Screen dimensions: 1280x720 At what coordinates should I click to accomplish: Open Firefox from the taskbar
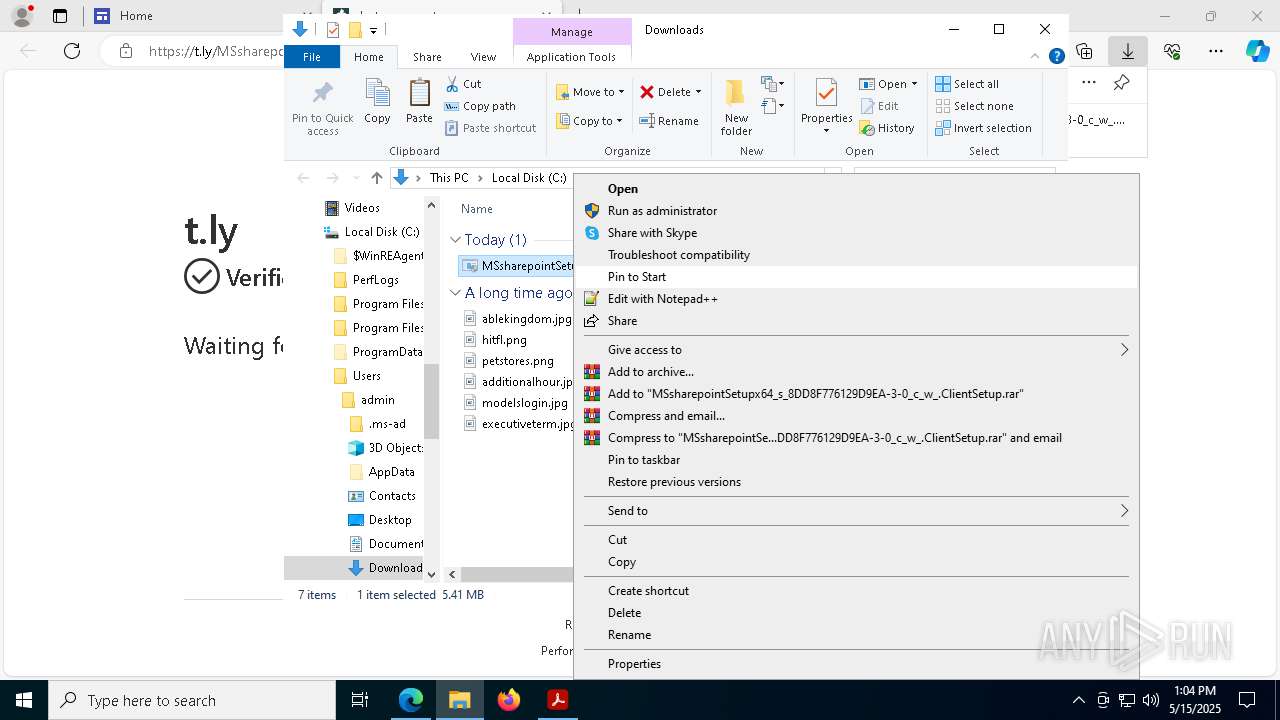[x=509, y=700]
